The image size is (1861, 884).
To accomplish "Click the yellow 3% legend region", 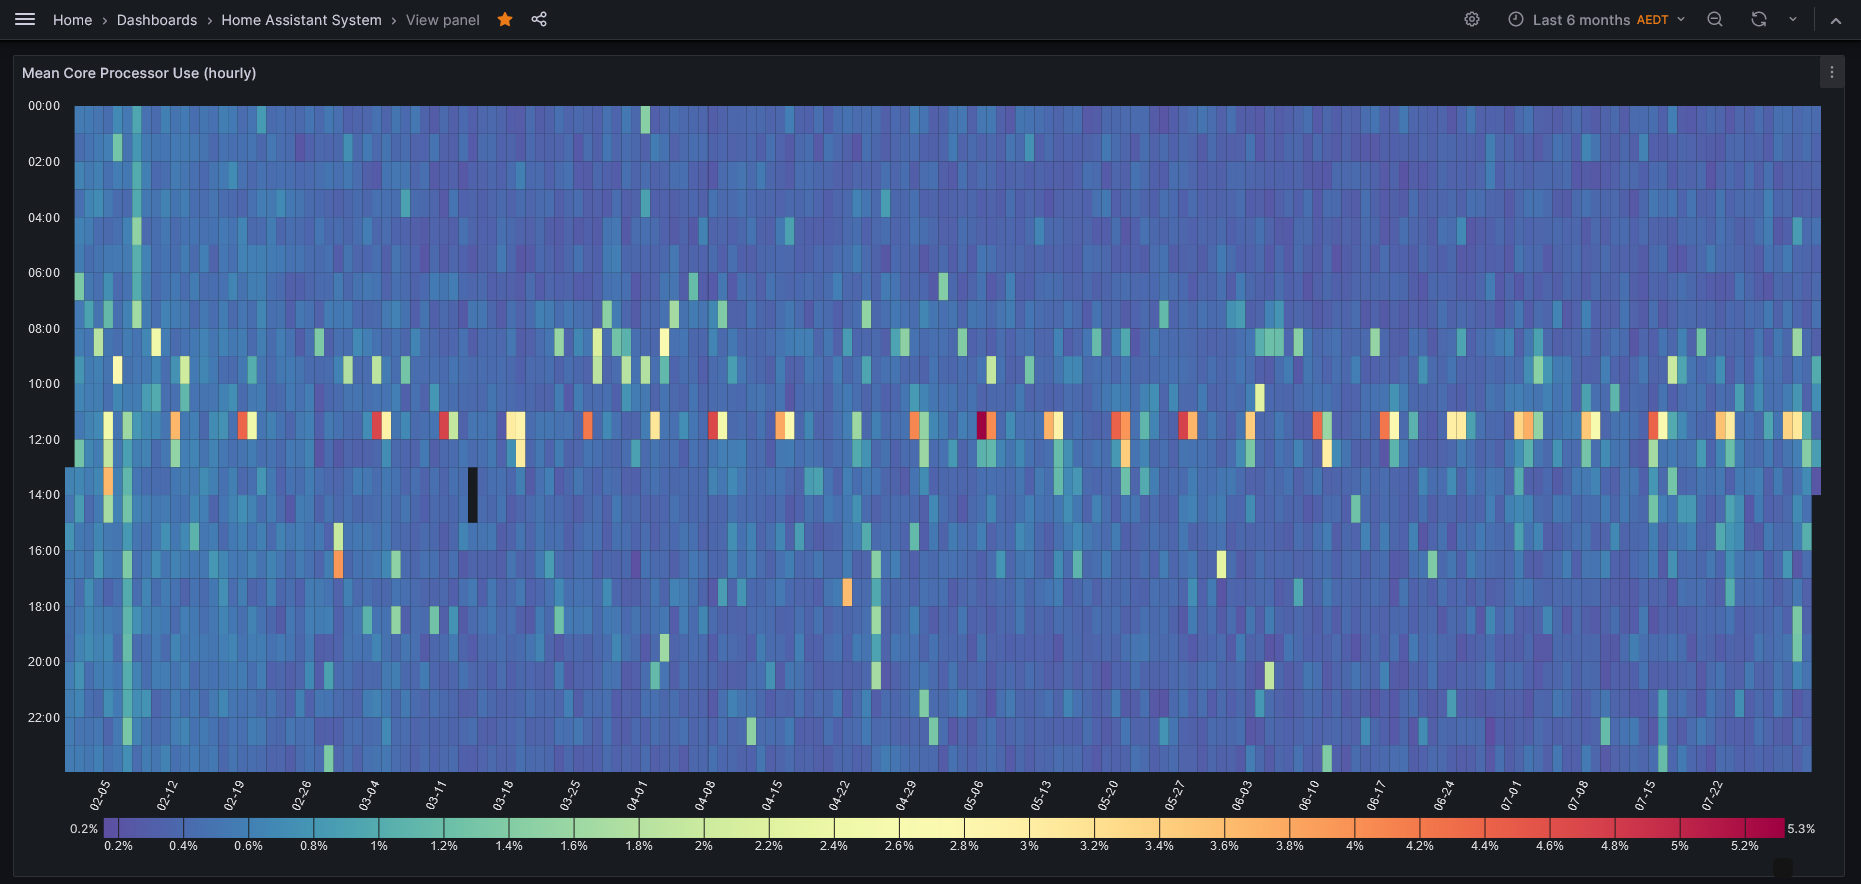I will point(1029,828).
